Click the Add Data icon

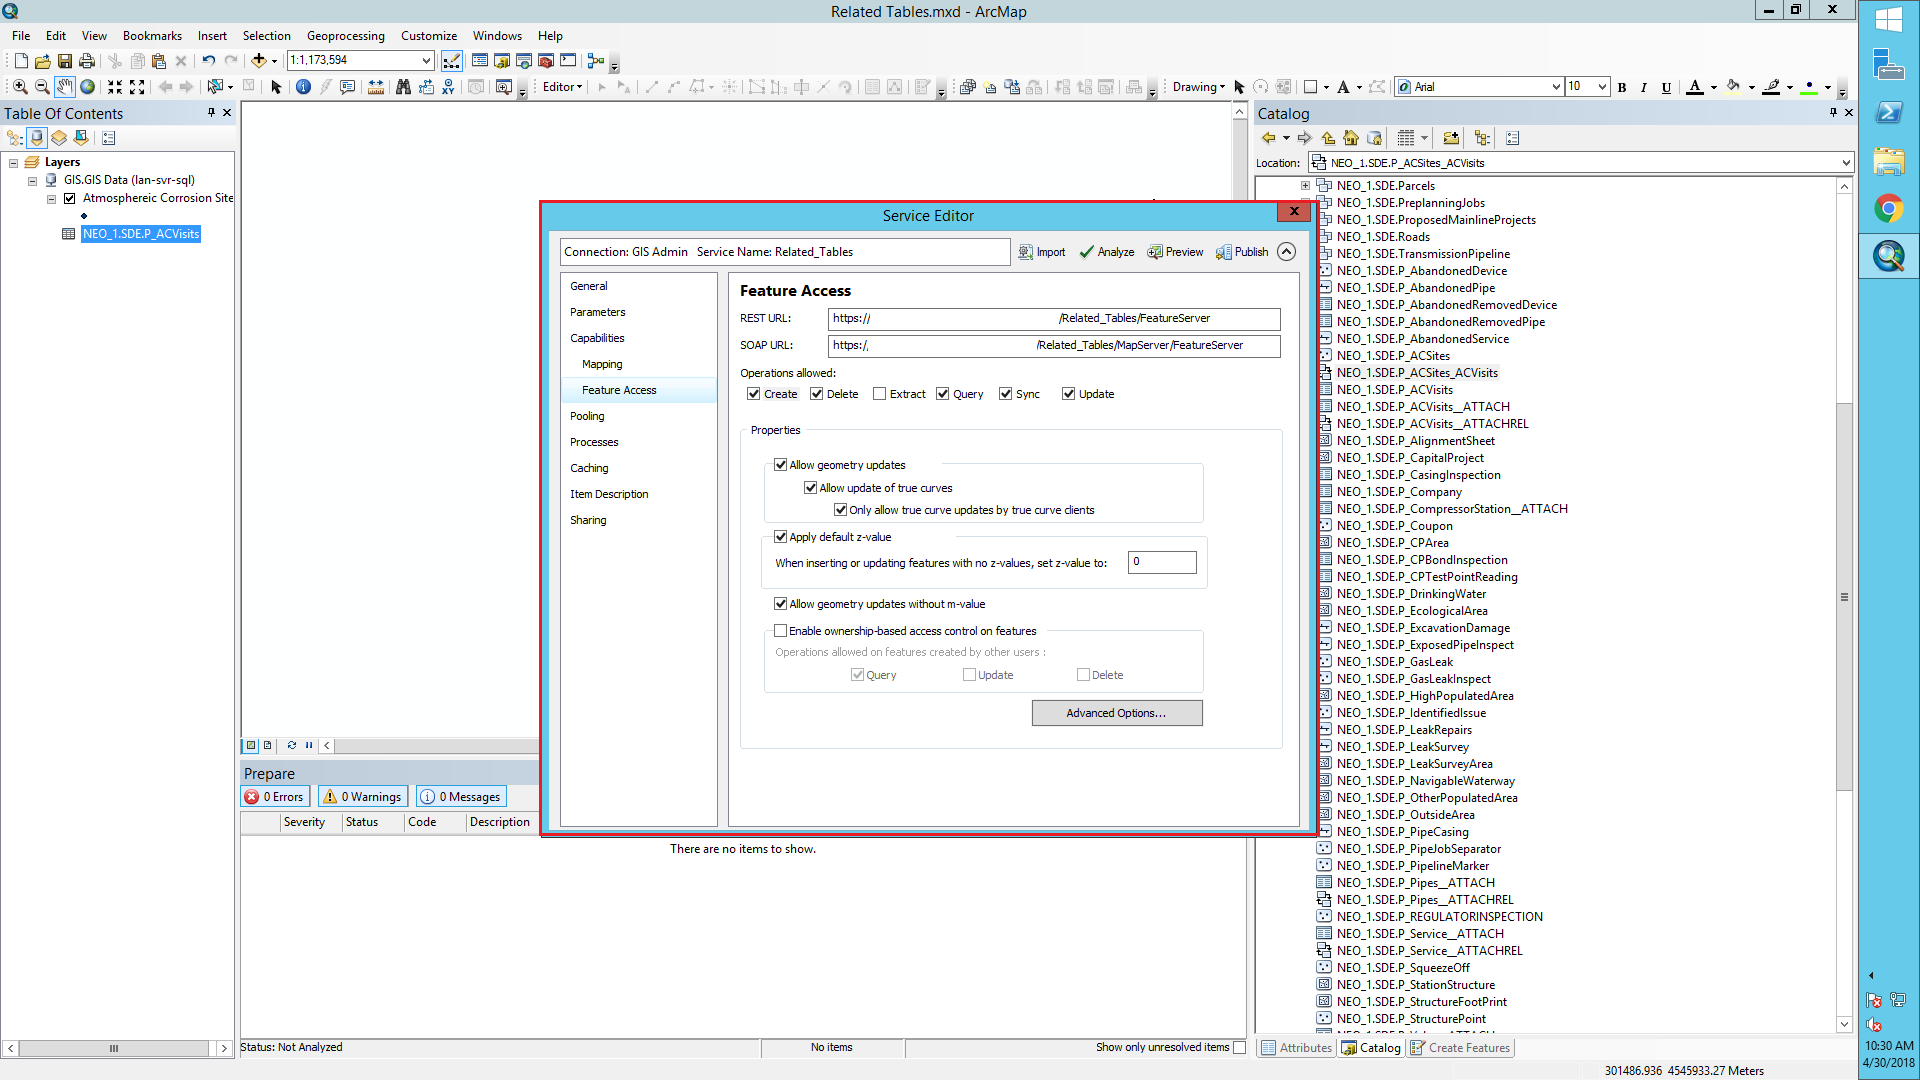click(x=259, y=61)
